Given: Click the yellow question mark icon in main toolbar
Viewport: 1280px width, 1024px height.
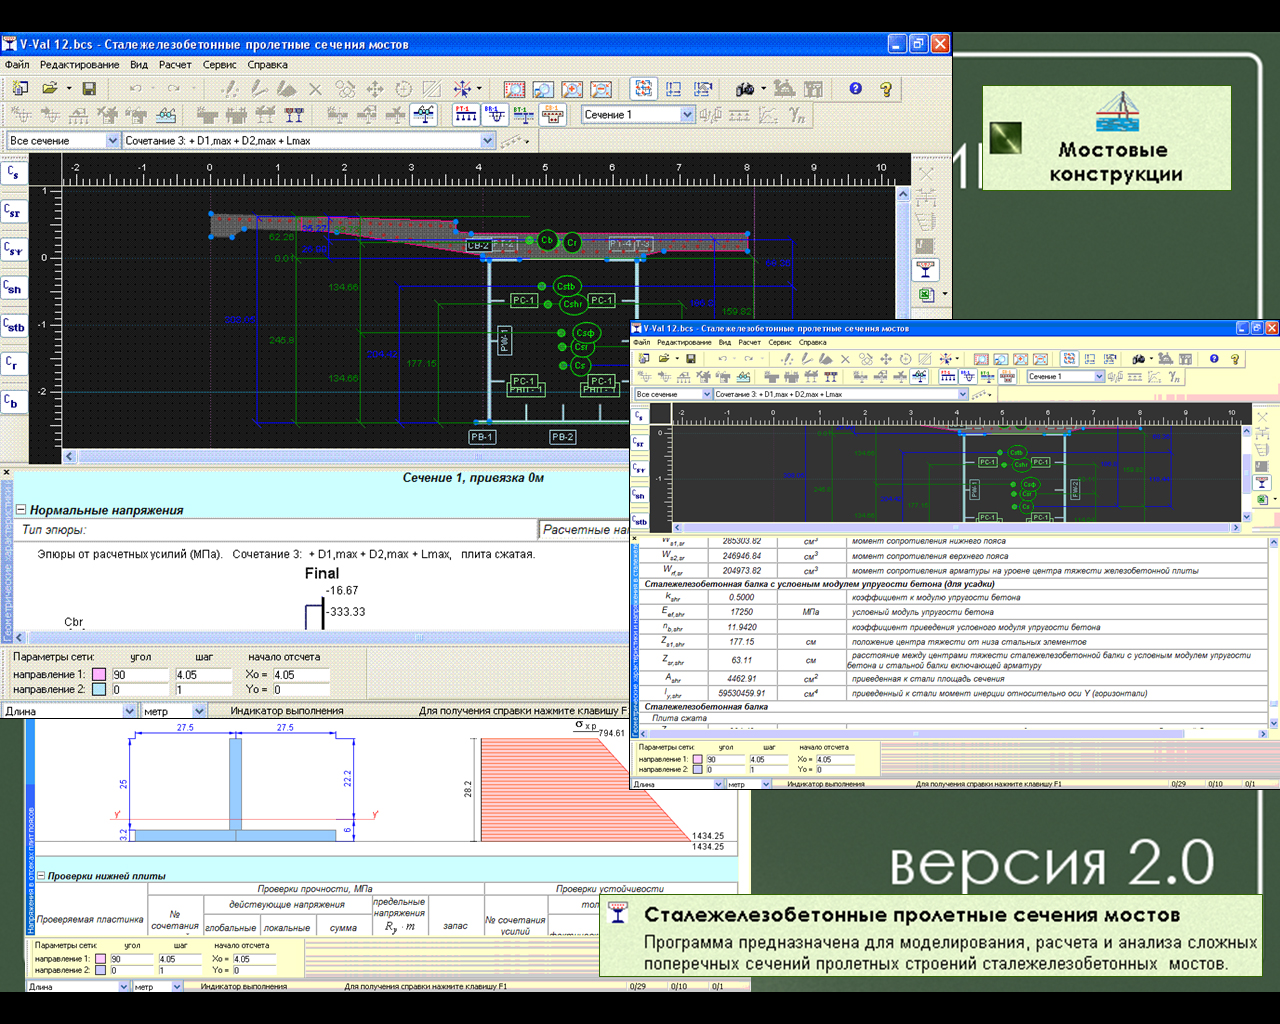Looking at the screenshot, I should pyautogui.click(x=885, y=89).
